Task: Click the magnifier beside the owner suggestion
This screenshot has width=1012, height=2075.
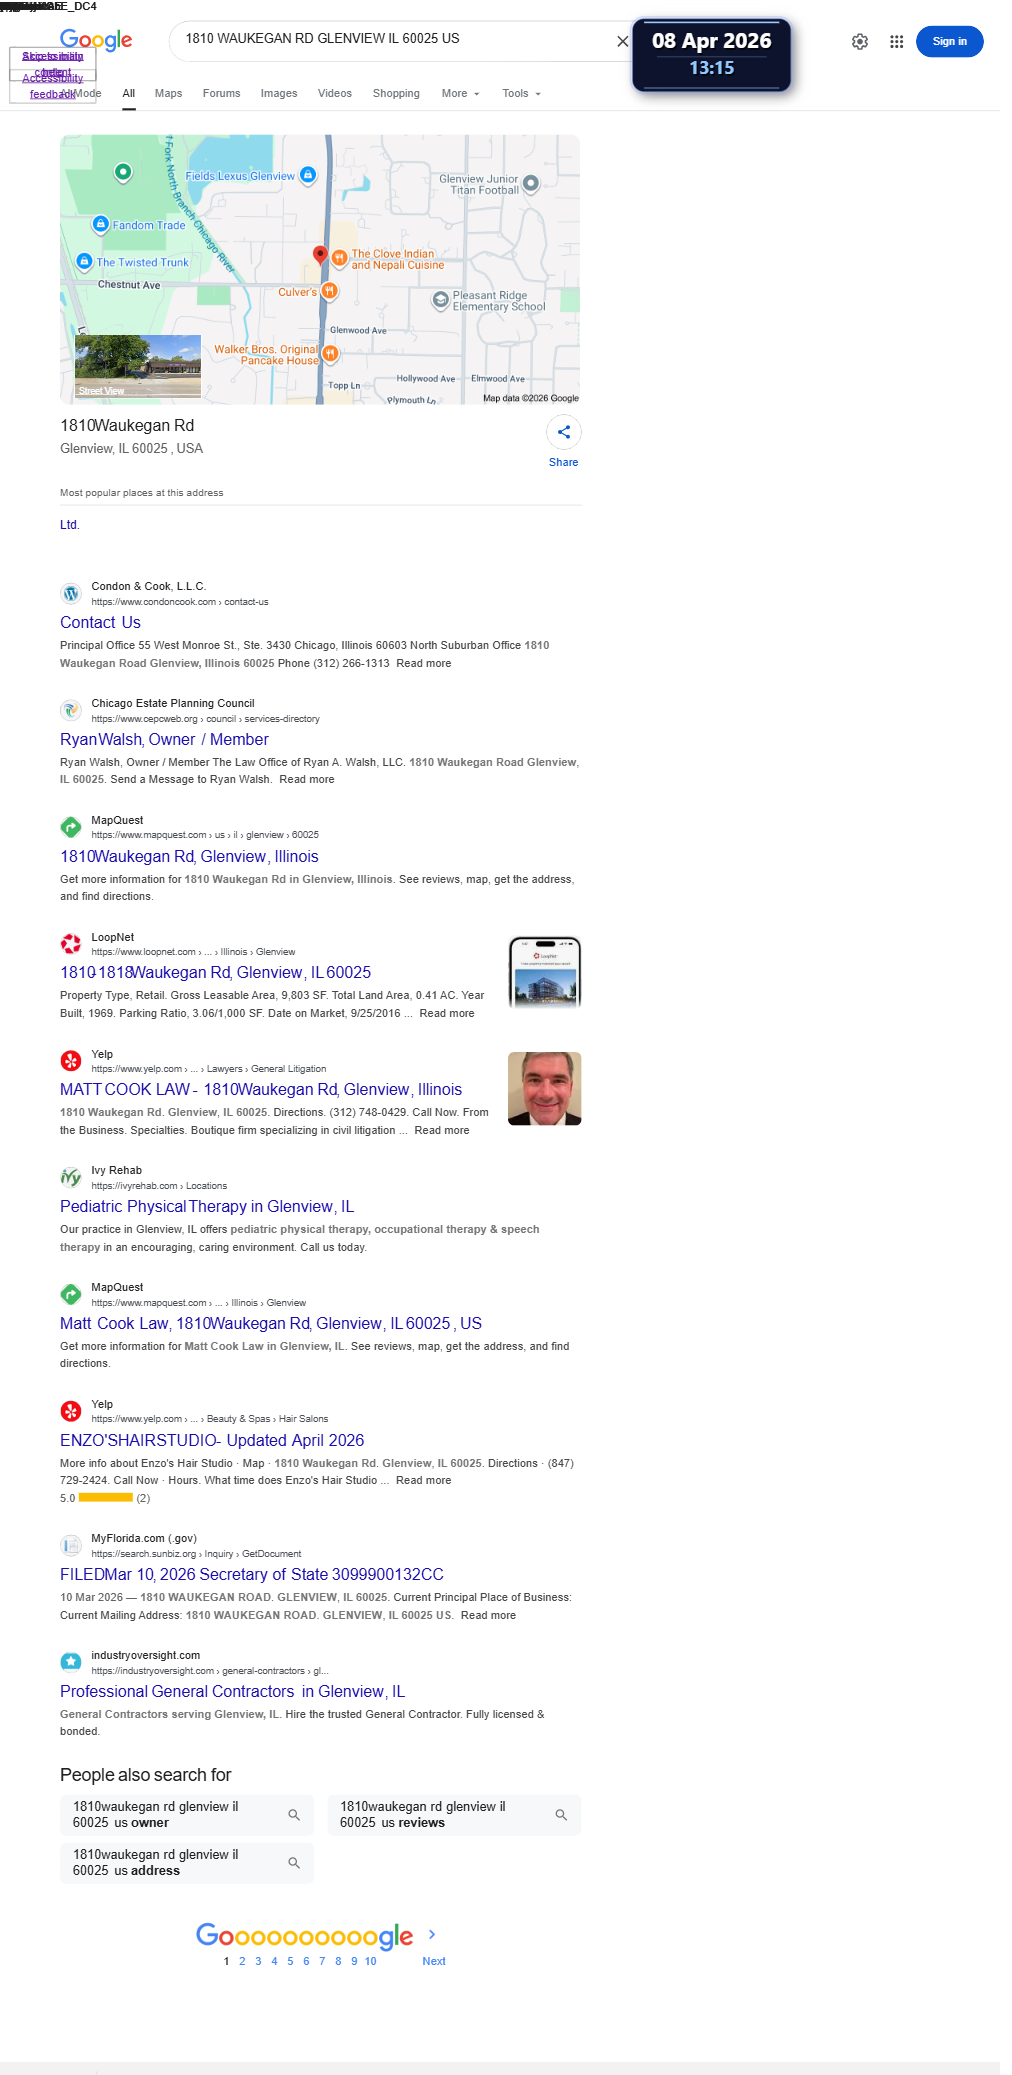Action: click(x=294, y=1814)
